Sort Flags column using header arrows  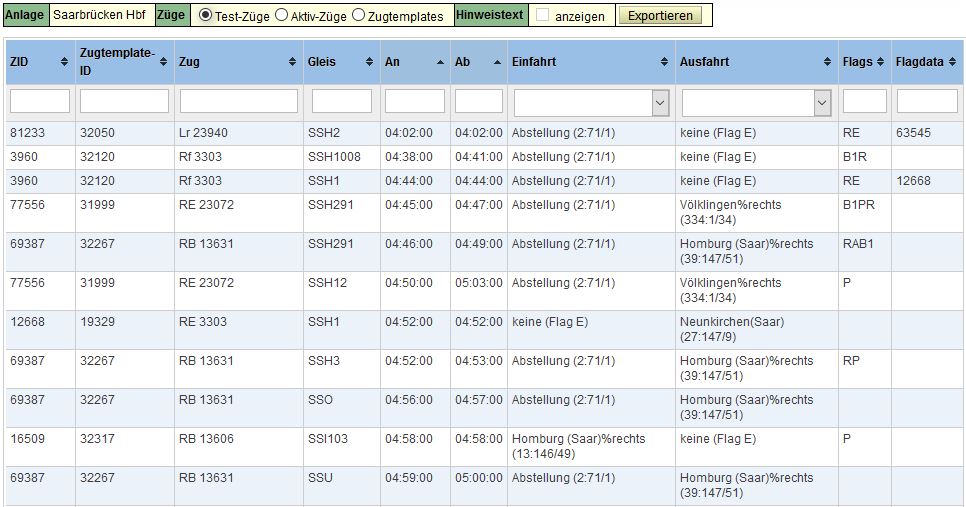pos(881,62)
